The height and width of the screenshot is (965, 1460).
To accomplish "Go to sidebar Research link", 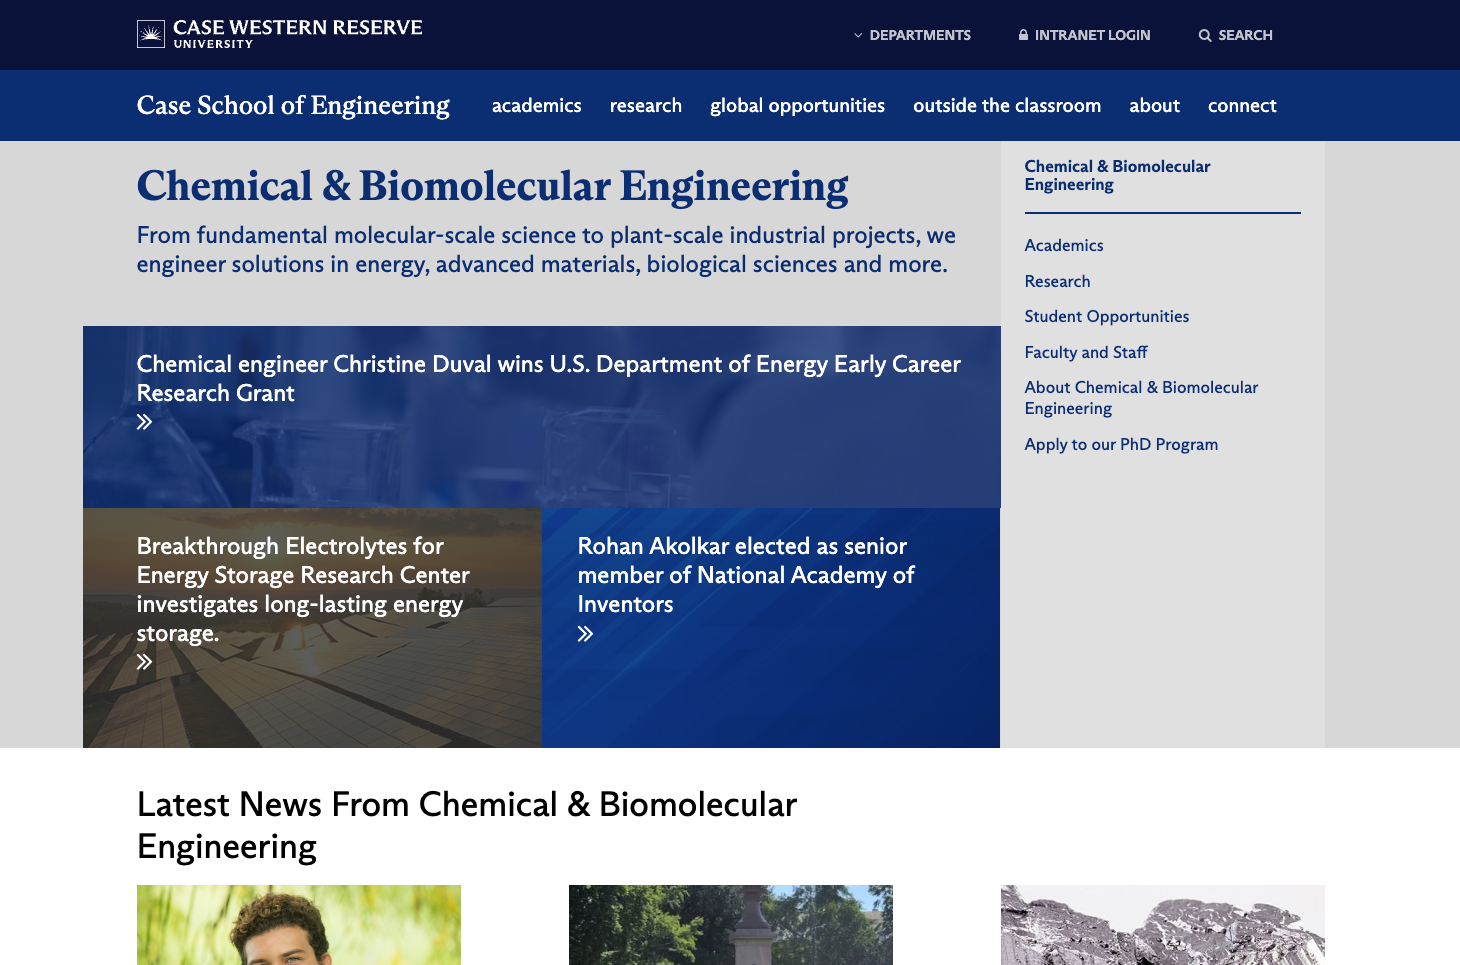I will (1057, 281).
